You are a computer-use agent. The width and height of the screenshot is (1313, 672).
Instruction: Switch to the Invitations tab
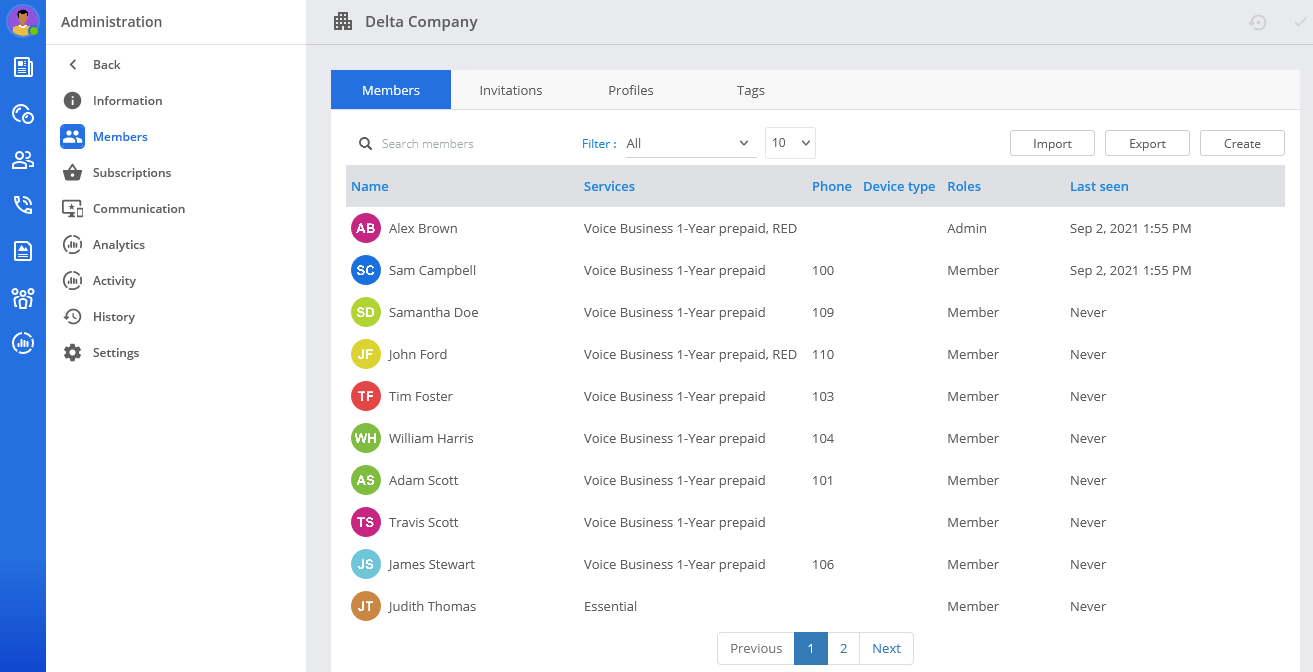[510, 90]
